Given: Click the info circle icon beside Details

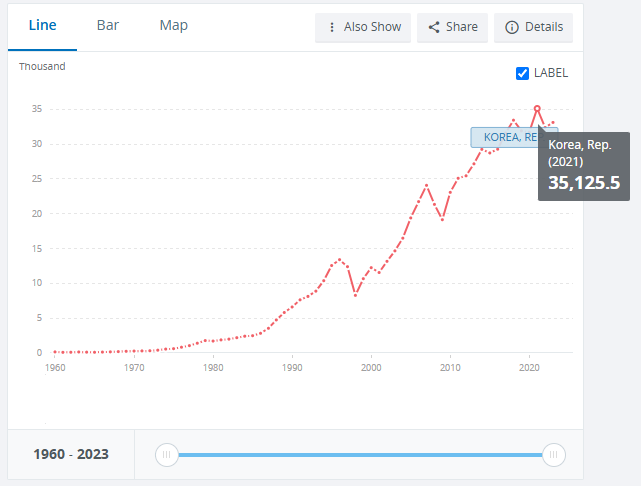Looking at the screenshot, I should (x=512, y=27).
